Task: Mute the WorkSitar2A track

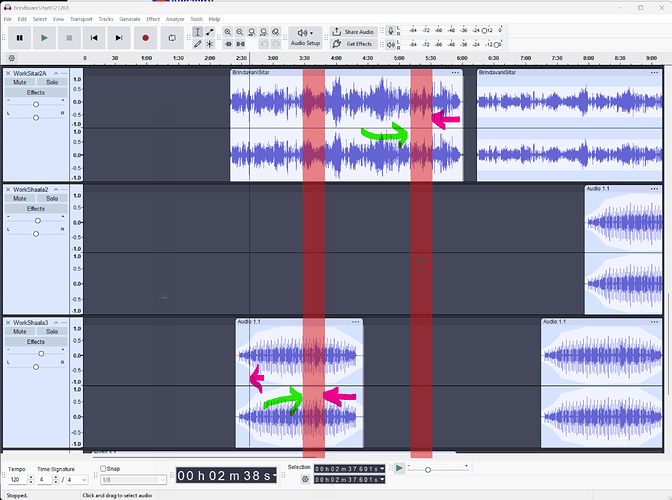Action: point(20,82)
